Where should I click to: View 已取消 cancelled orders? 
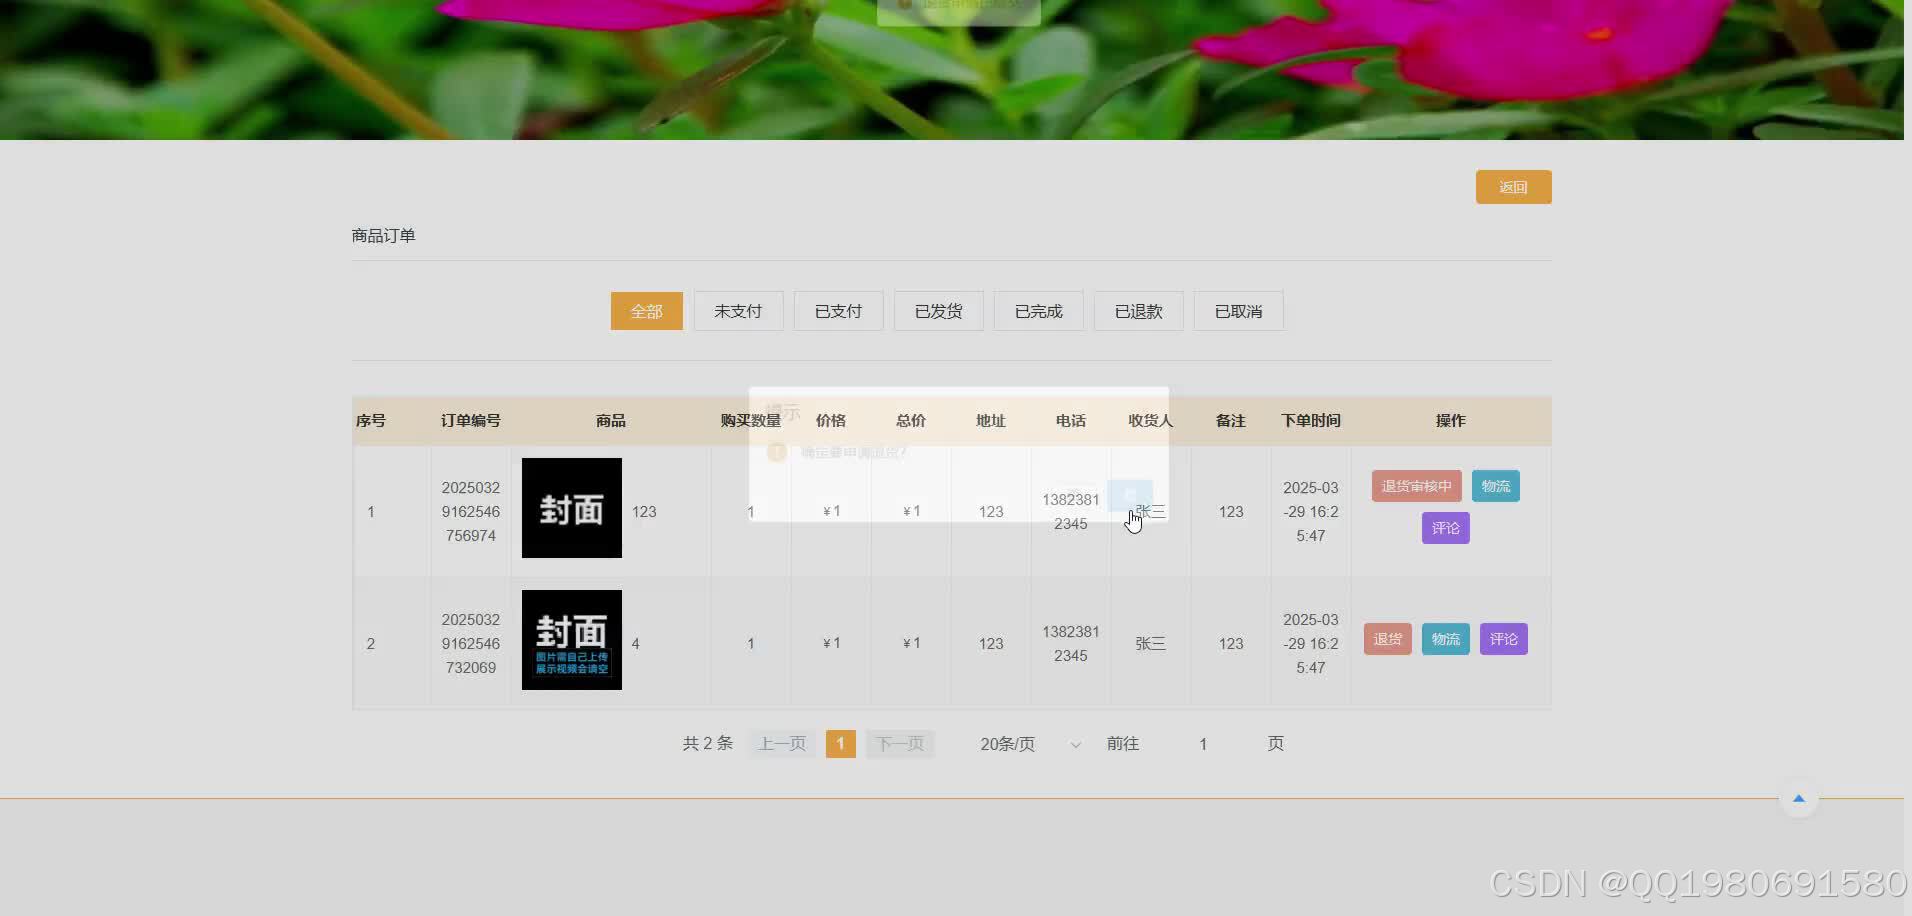coord(1238,311)
